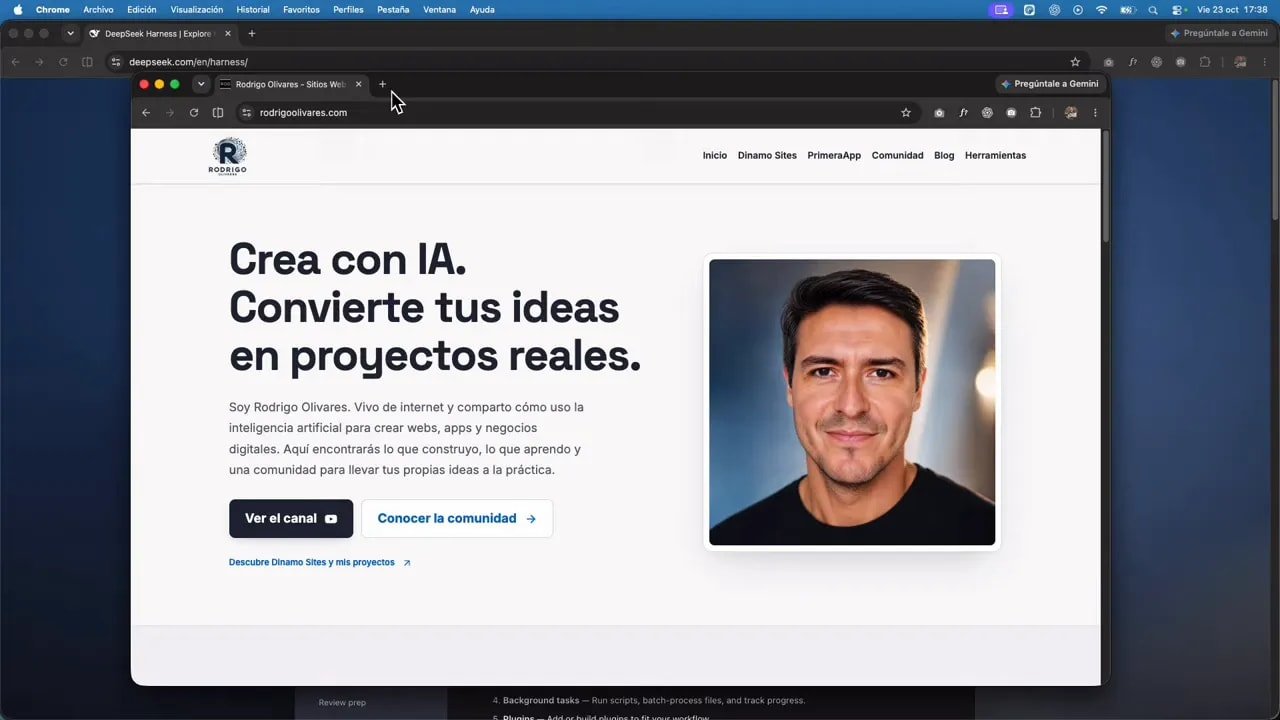1280x720 pixels.
Task: Bookmark rodrigoolivares.com with the star icon
Action: click(x=906, y=113)
